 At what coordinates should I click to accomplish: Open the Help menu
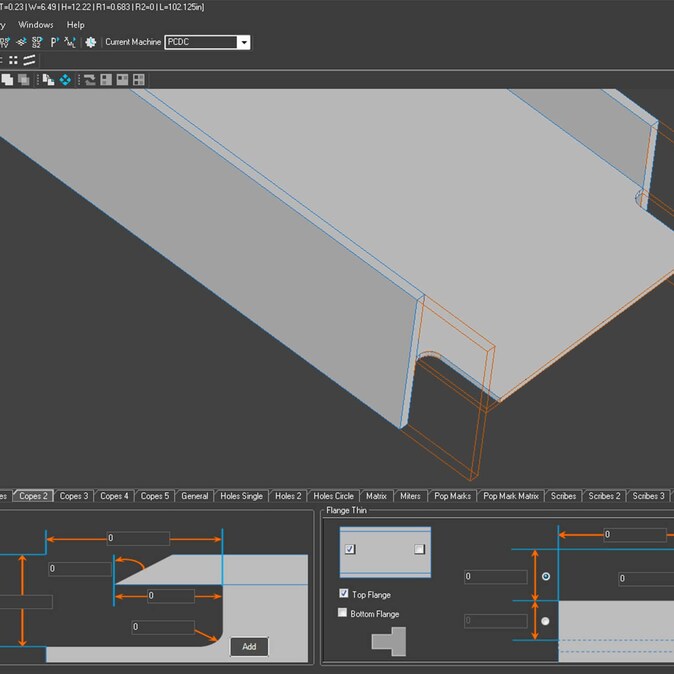tap(76, 25)
